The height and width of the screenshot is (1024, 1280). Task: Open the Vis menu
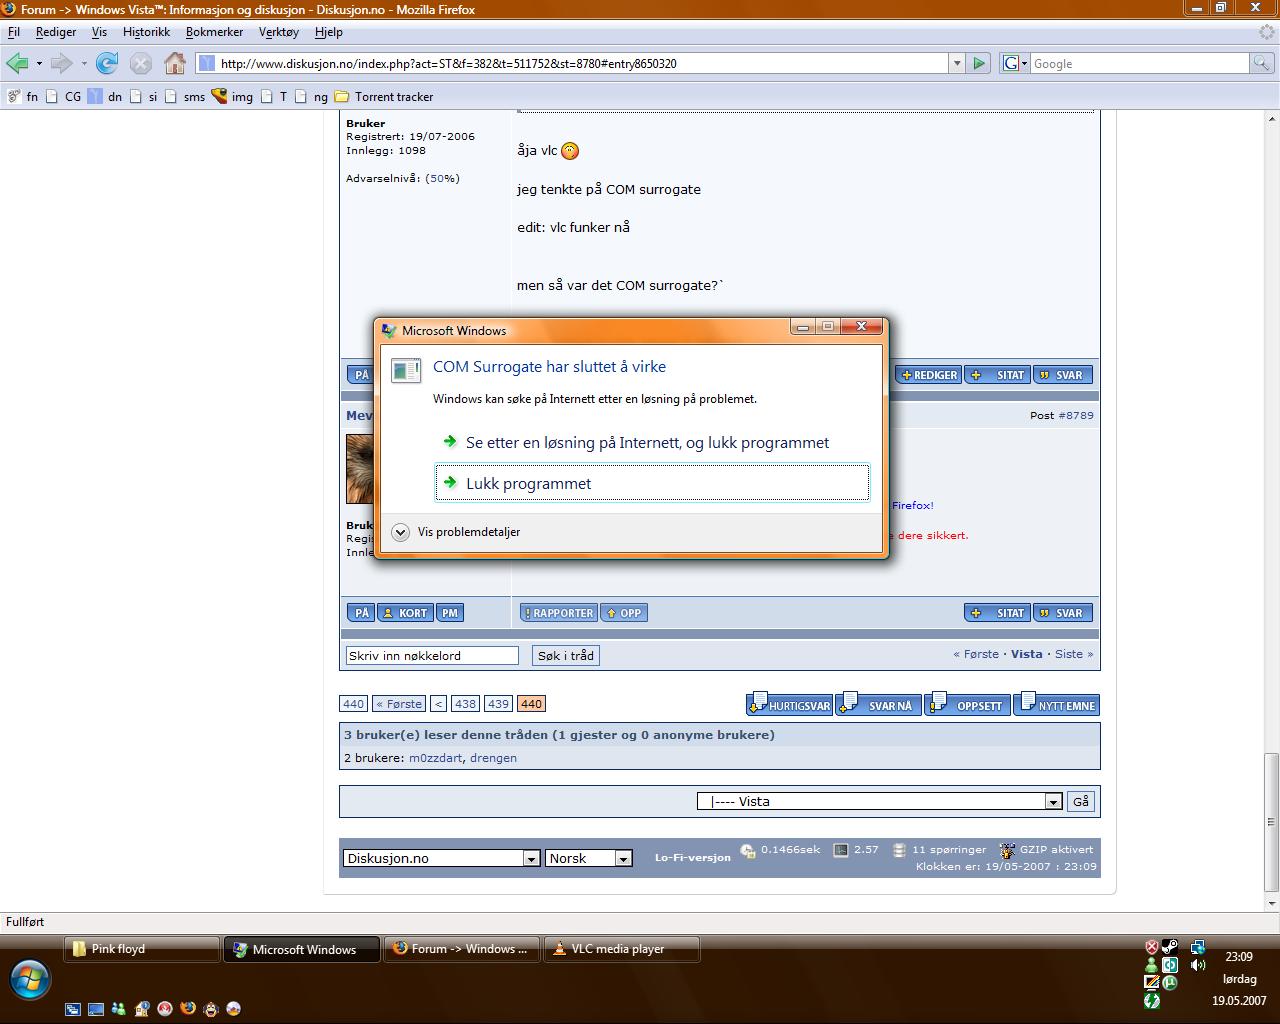(x=99, y=32)
